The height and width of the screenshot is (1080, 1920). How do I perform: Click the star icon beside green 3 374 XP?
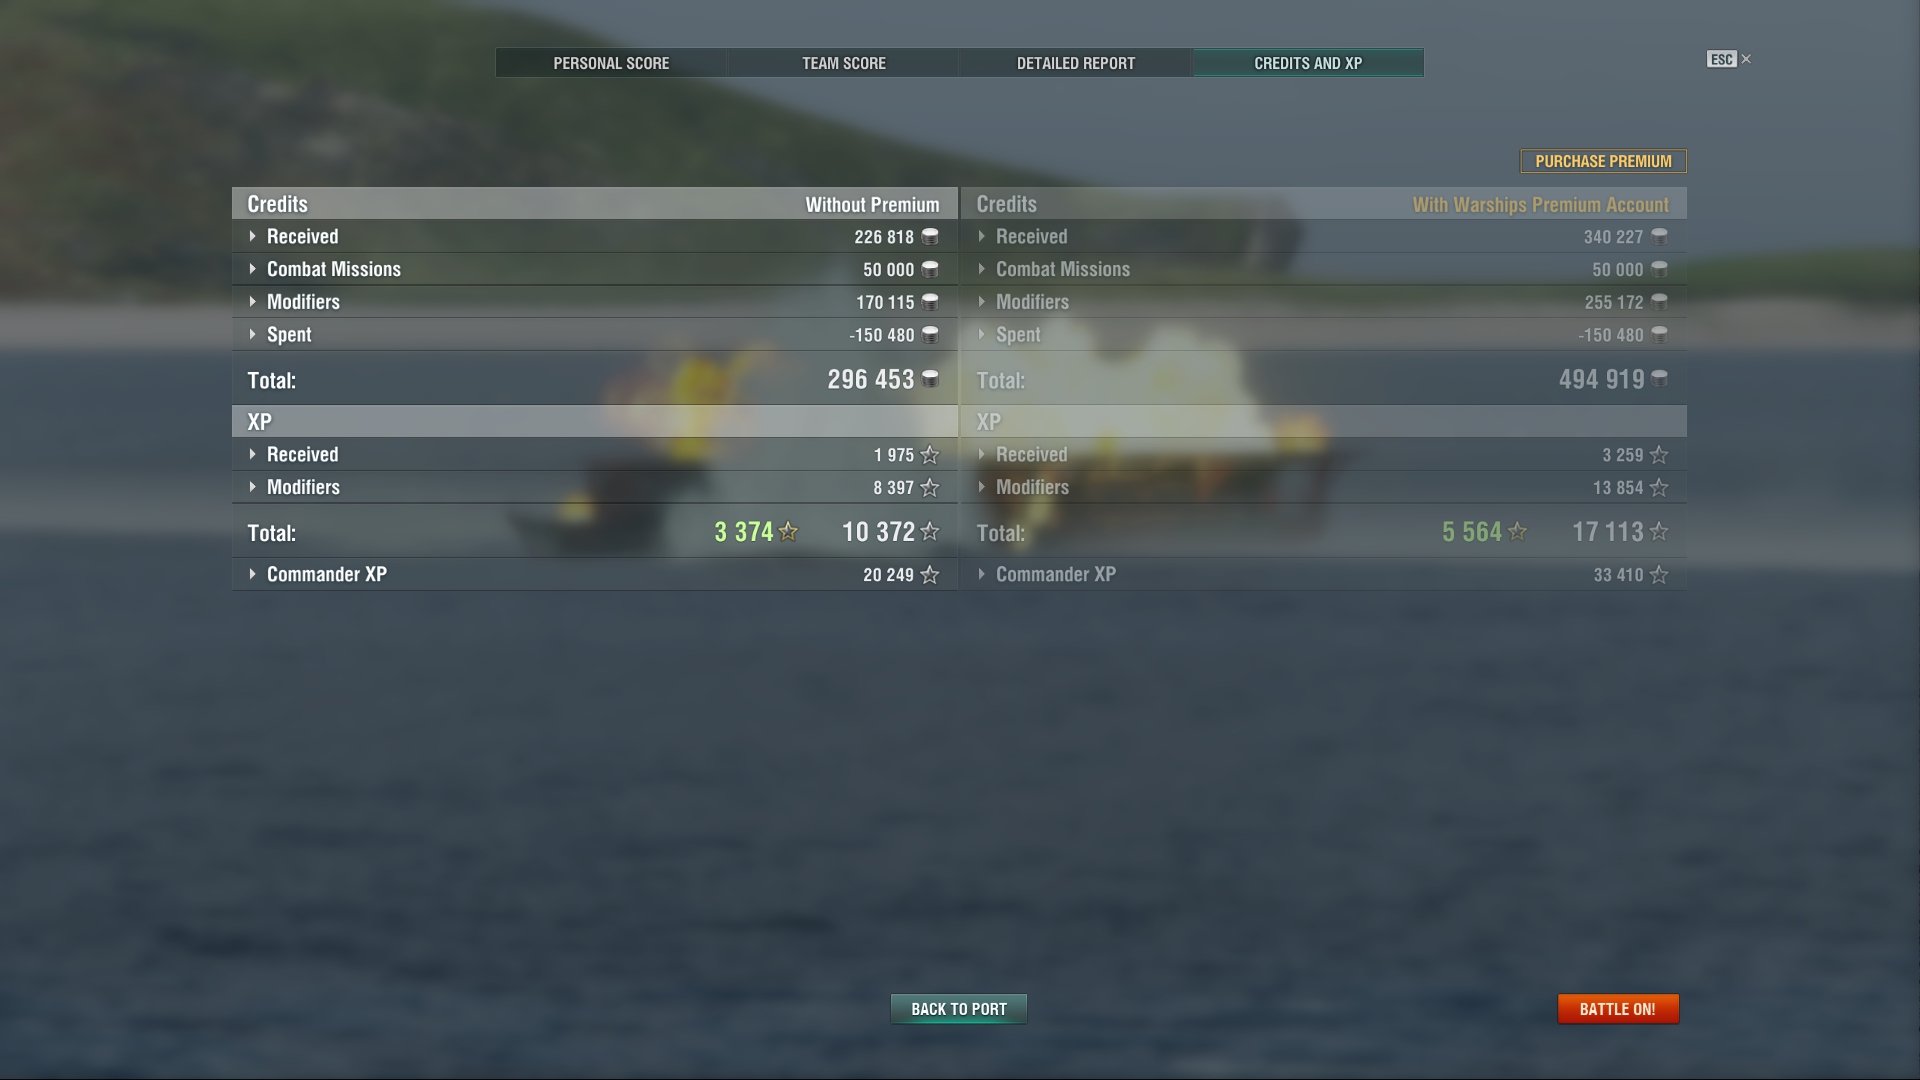(x=788, y=532)
